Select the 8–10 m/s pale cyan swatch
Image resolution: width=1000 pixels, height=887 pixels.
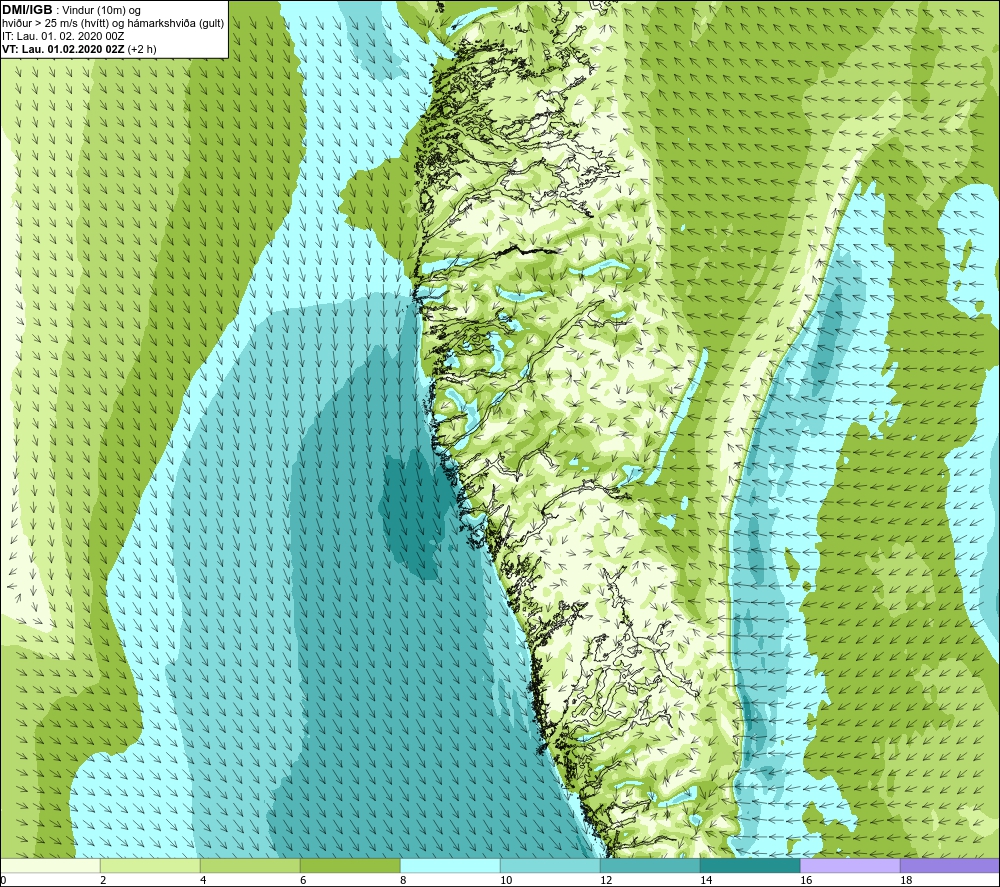click(450, 865)
